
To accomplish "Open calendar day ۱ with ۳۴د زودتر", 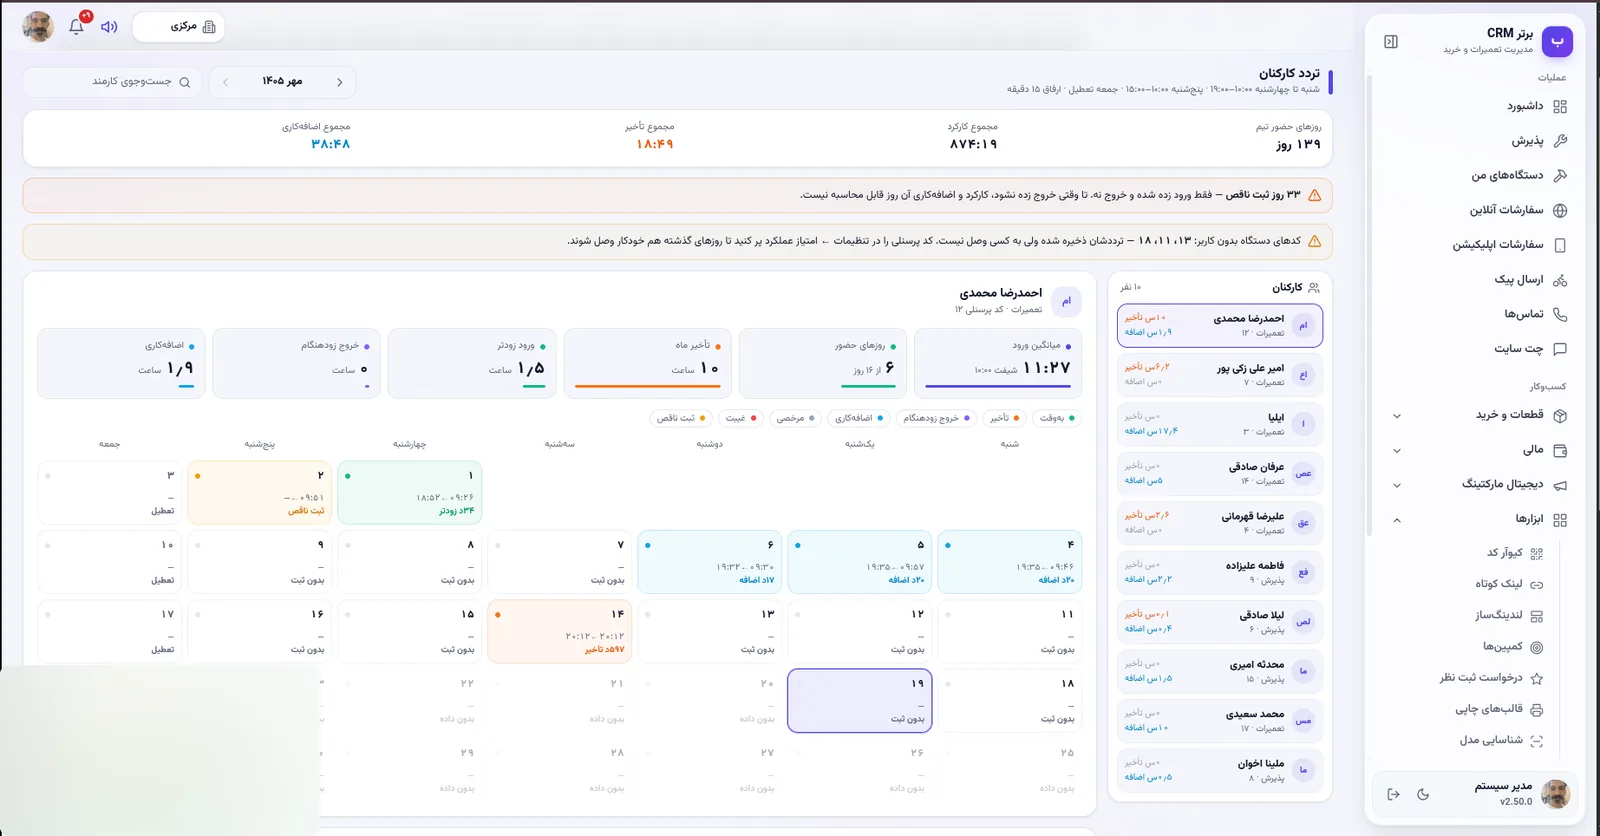I will click(x=410, y=492).
